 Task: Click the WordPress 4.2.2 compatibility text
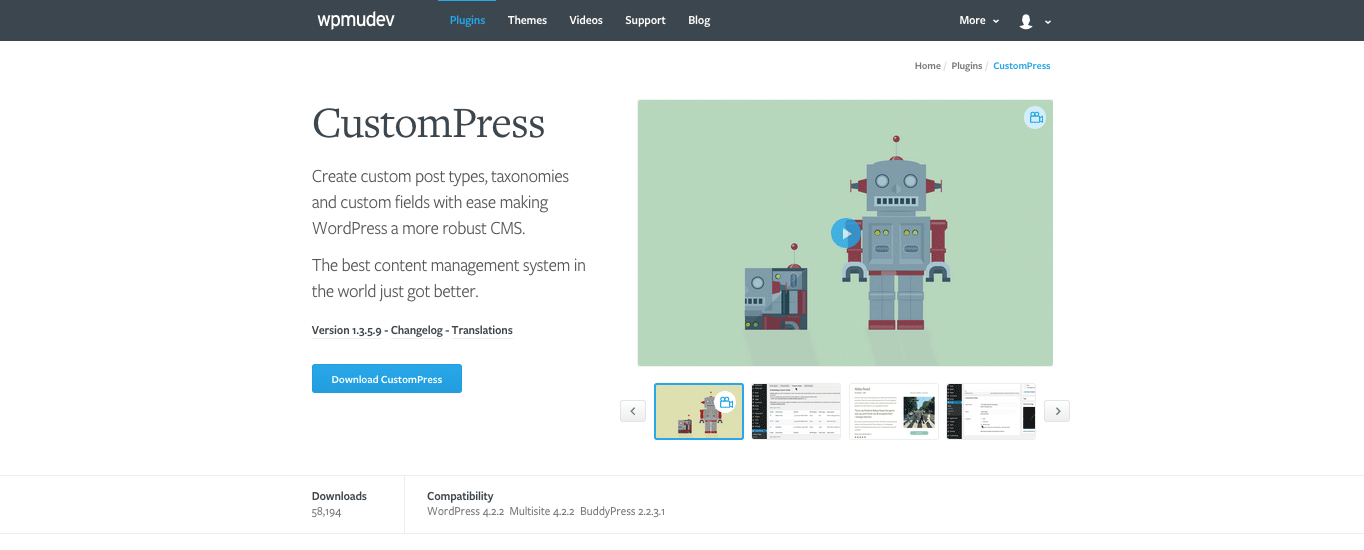(x=465, y=512)
